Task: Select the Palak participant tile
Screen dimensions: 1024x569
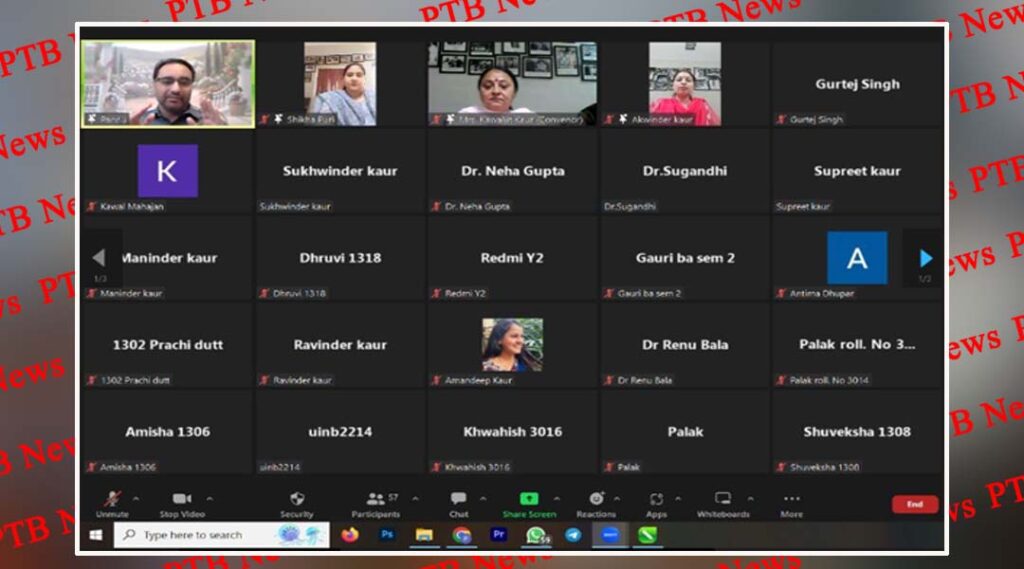Action: click(x=685, y=432)
